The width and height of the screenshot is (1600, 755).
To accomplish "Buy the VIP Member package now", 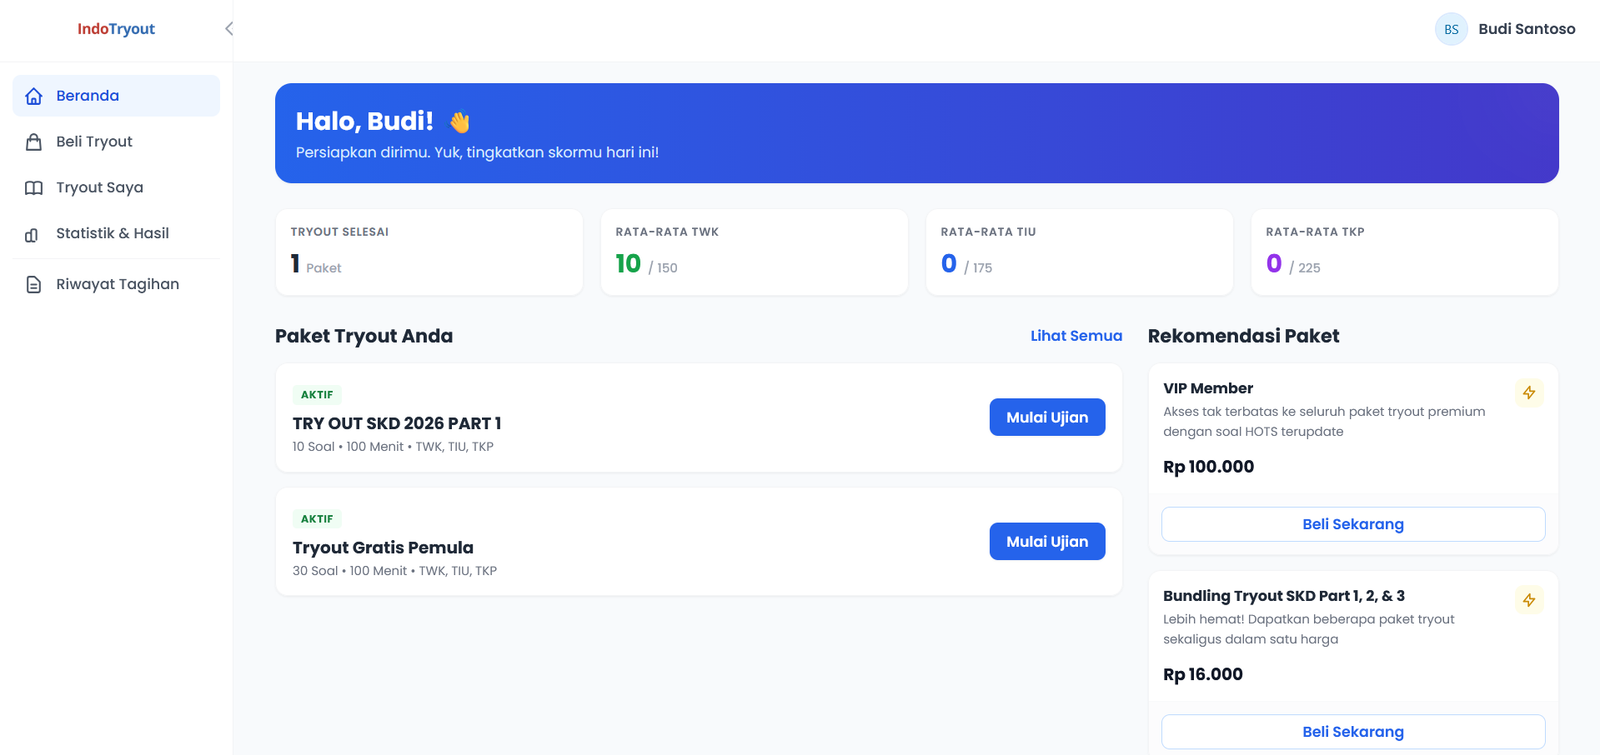I will [1353, 524].
